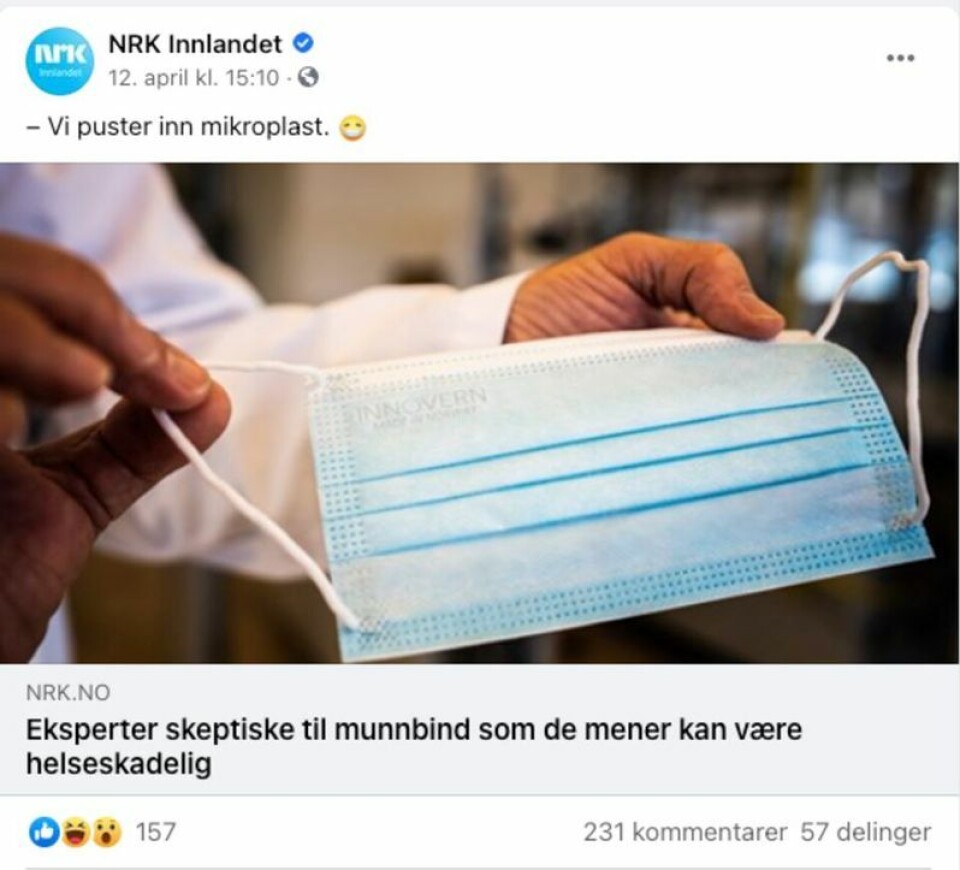Click the NRK.NO source domain label

pos(68,692)
